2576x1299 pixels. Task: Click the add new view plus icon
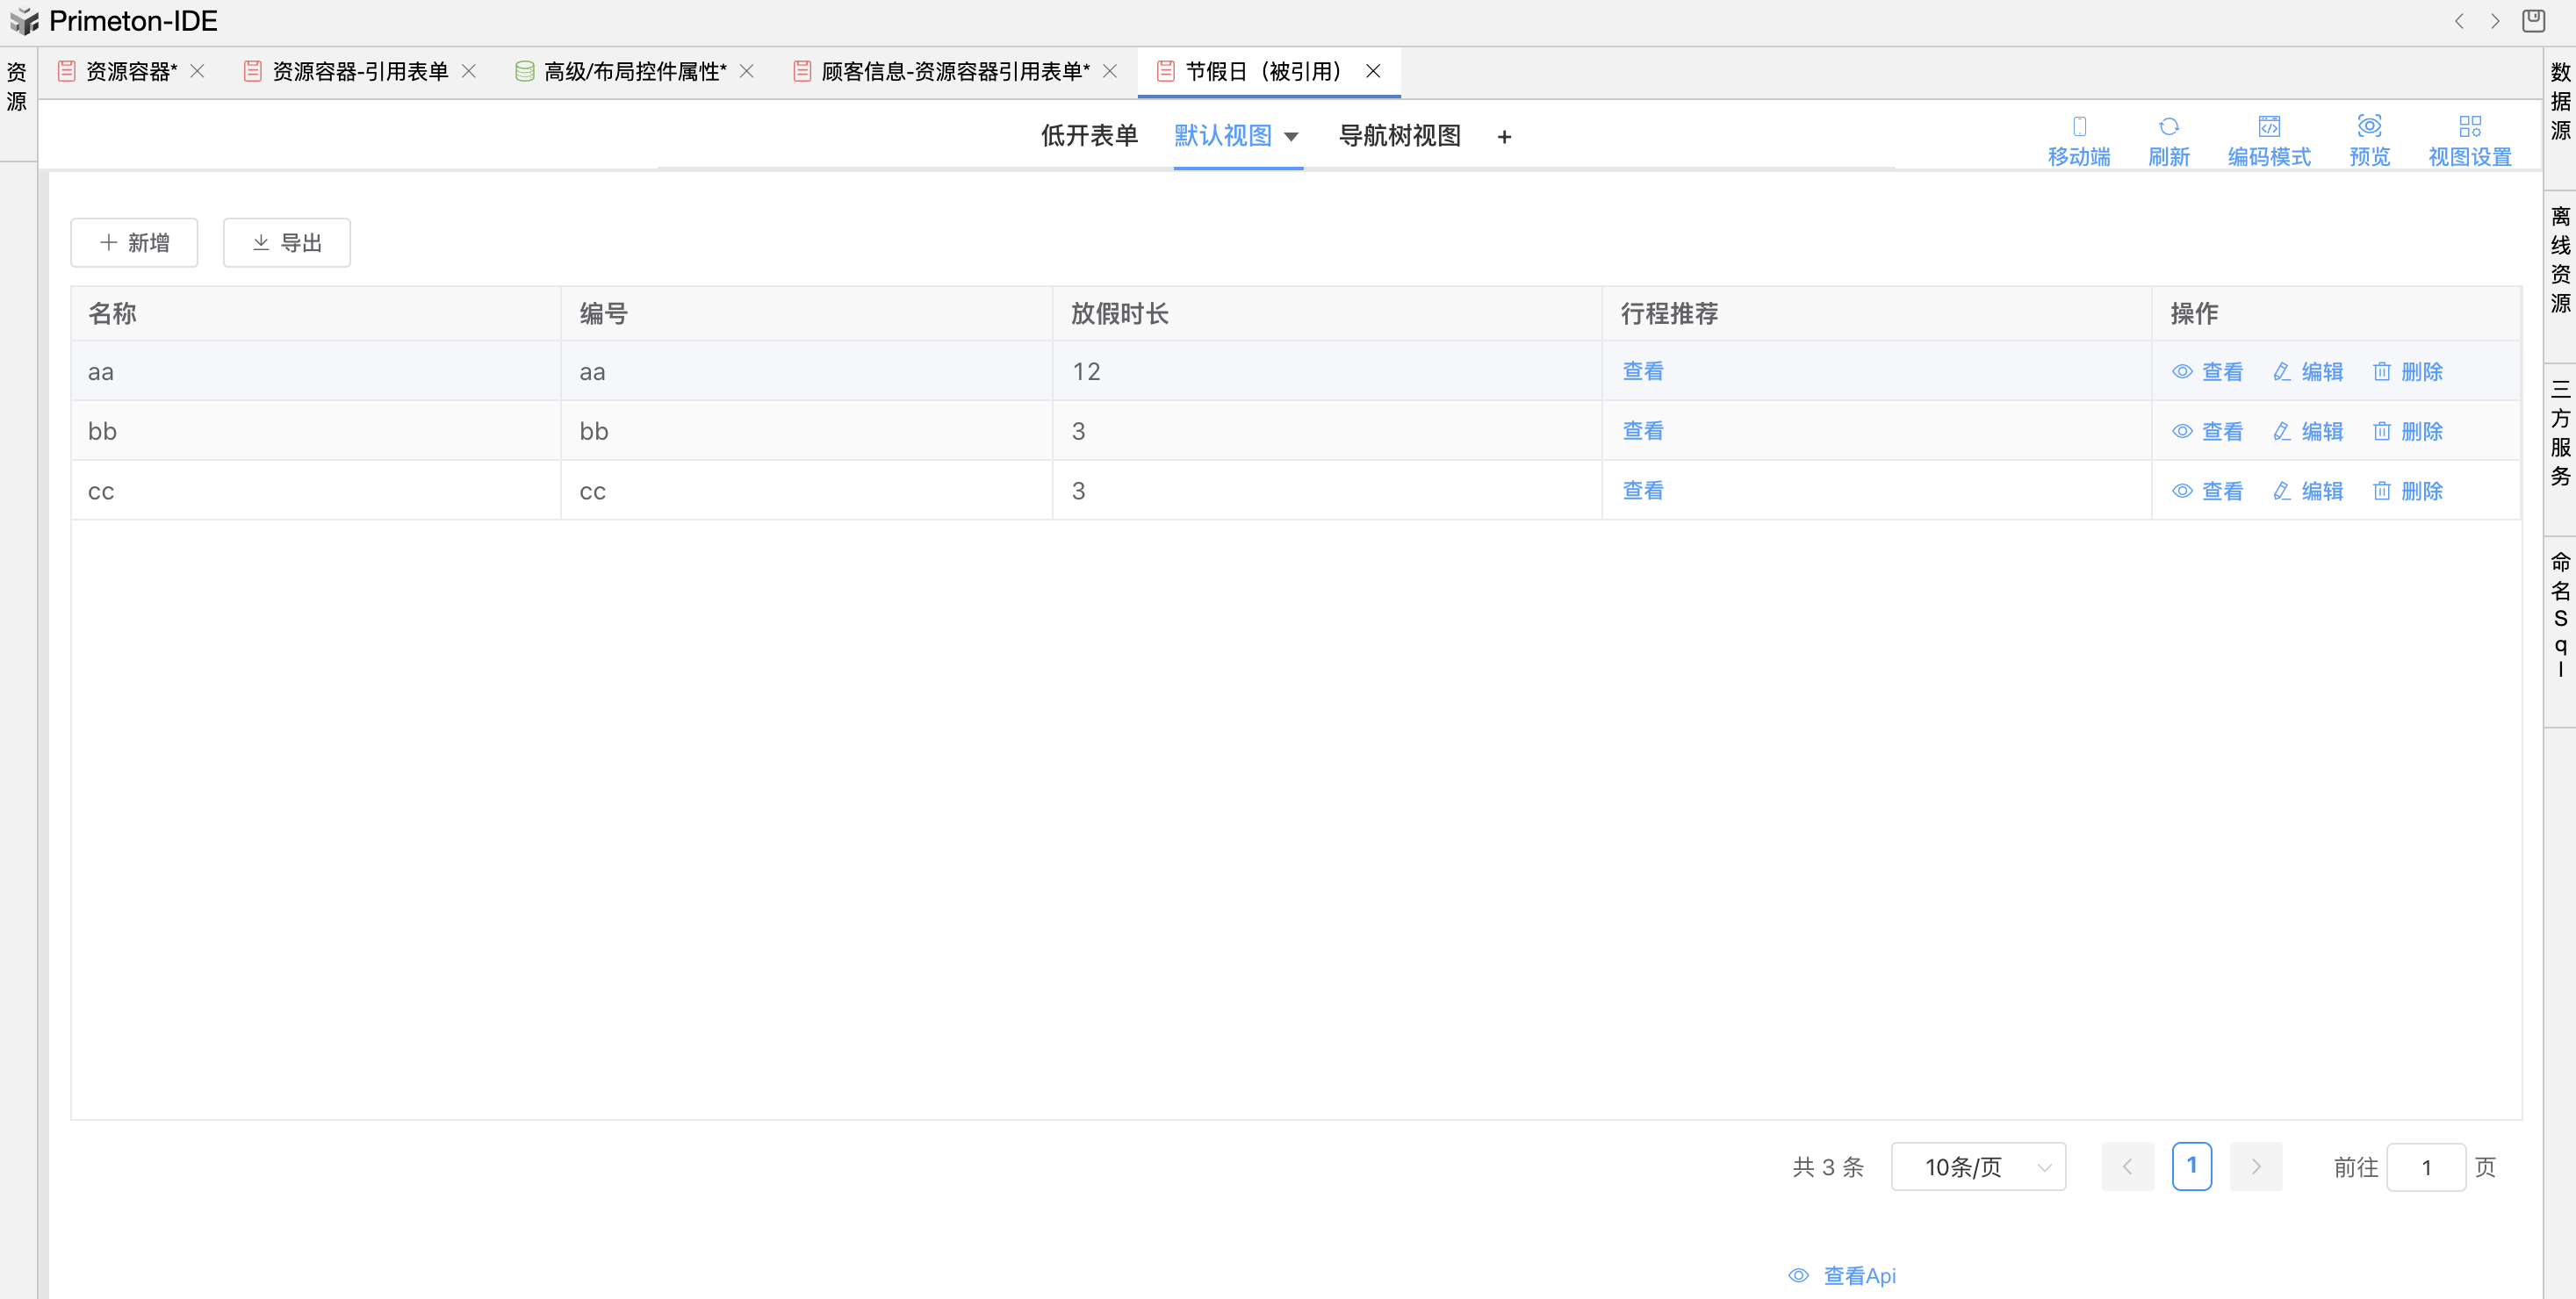(1503, 137)
